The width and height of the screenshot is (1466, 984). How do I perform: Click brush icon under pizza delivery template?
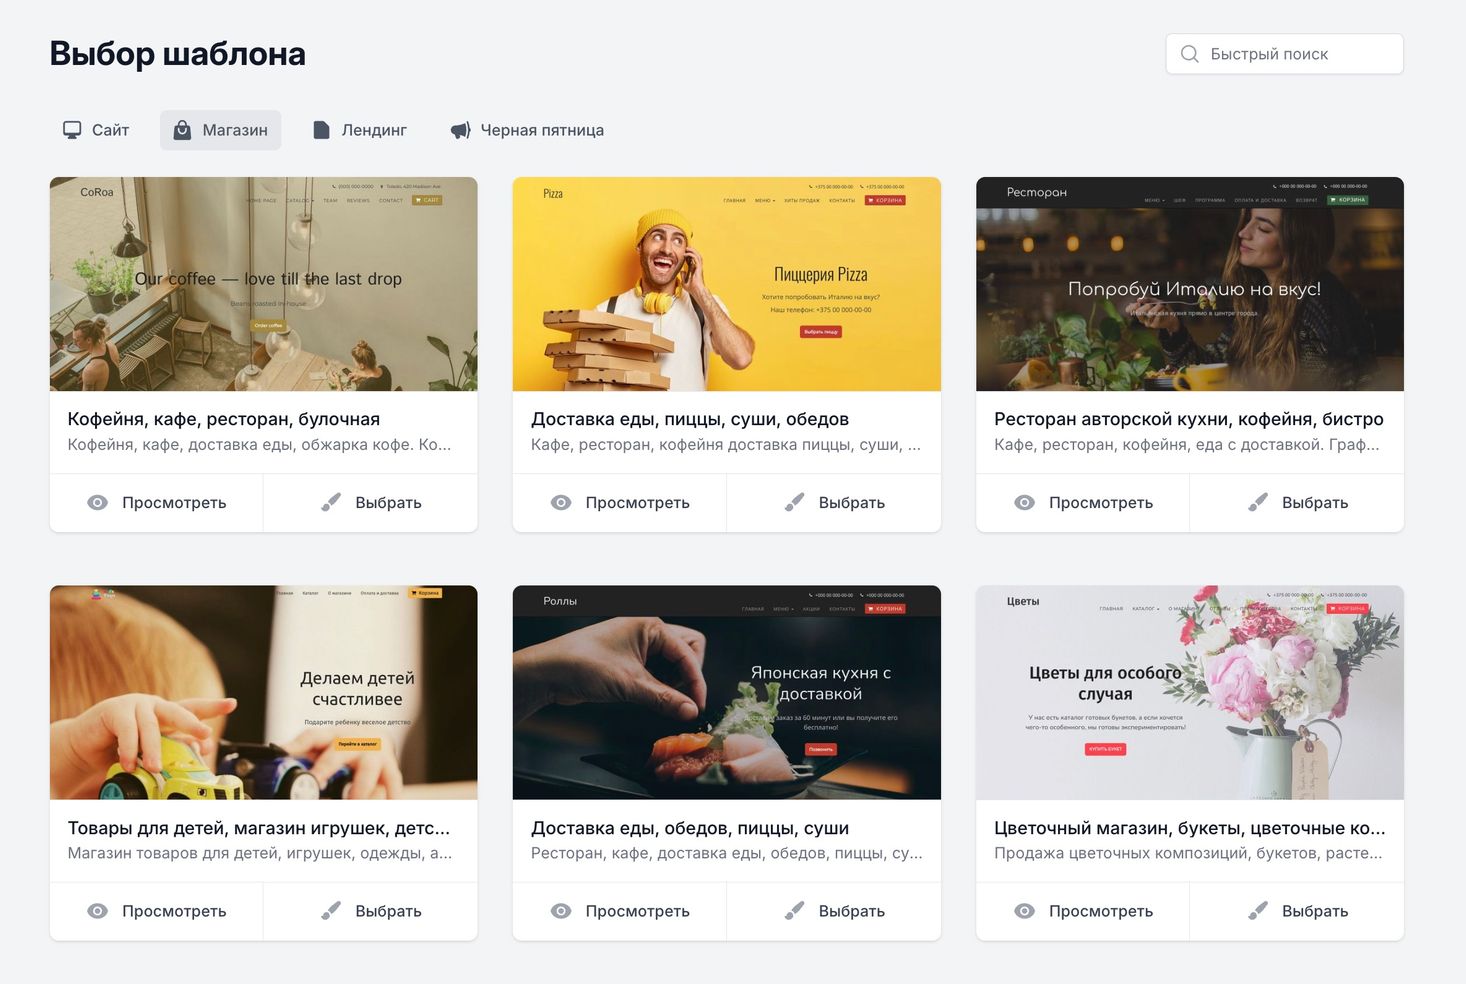(794, 502)
